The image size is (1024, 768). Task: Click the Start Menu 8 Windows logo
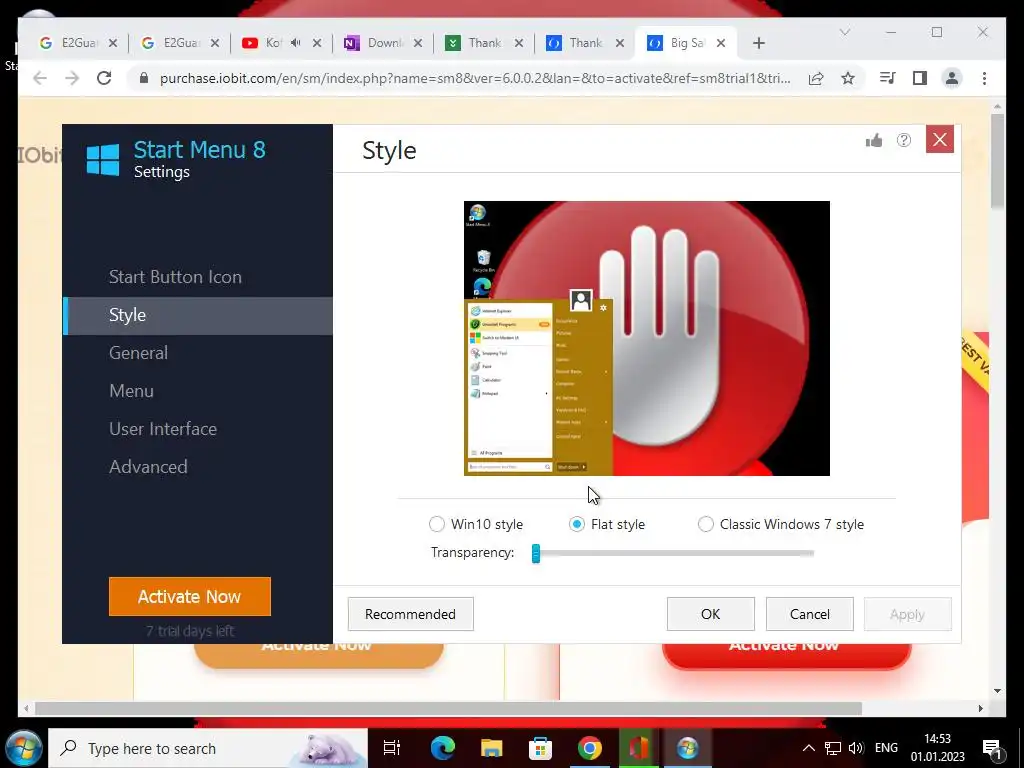(103, 159)
